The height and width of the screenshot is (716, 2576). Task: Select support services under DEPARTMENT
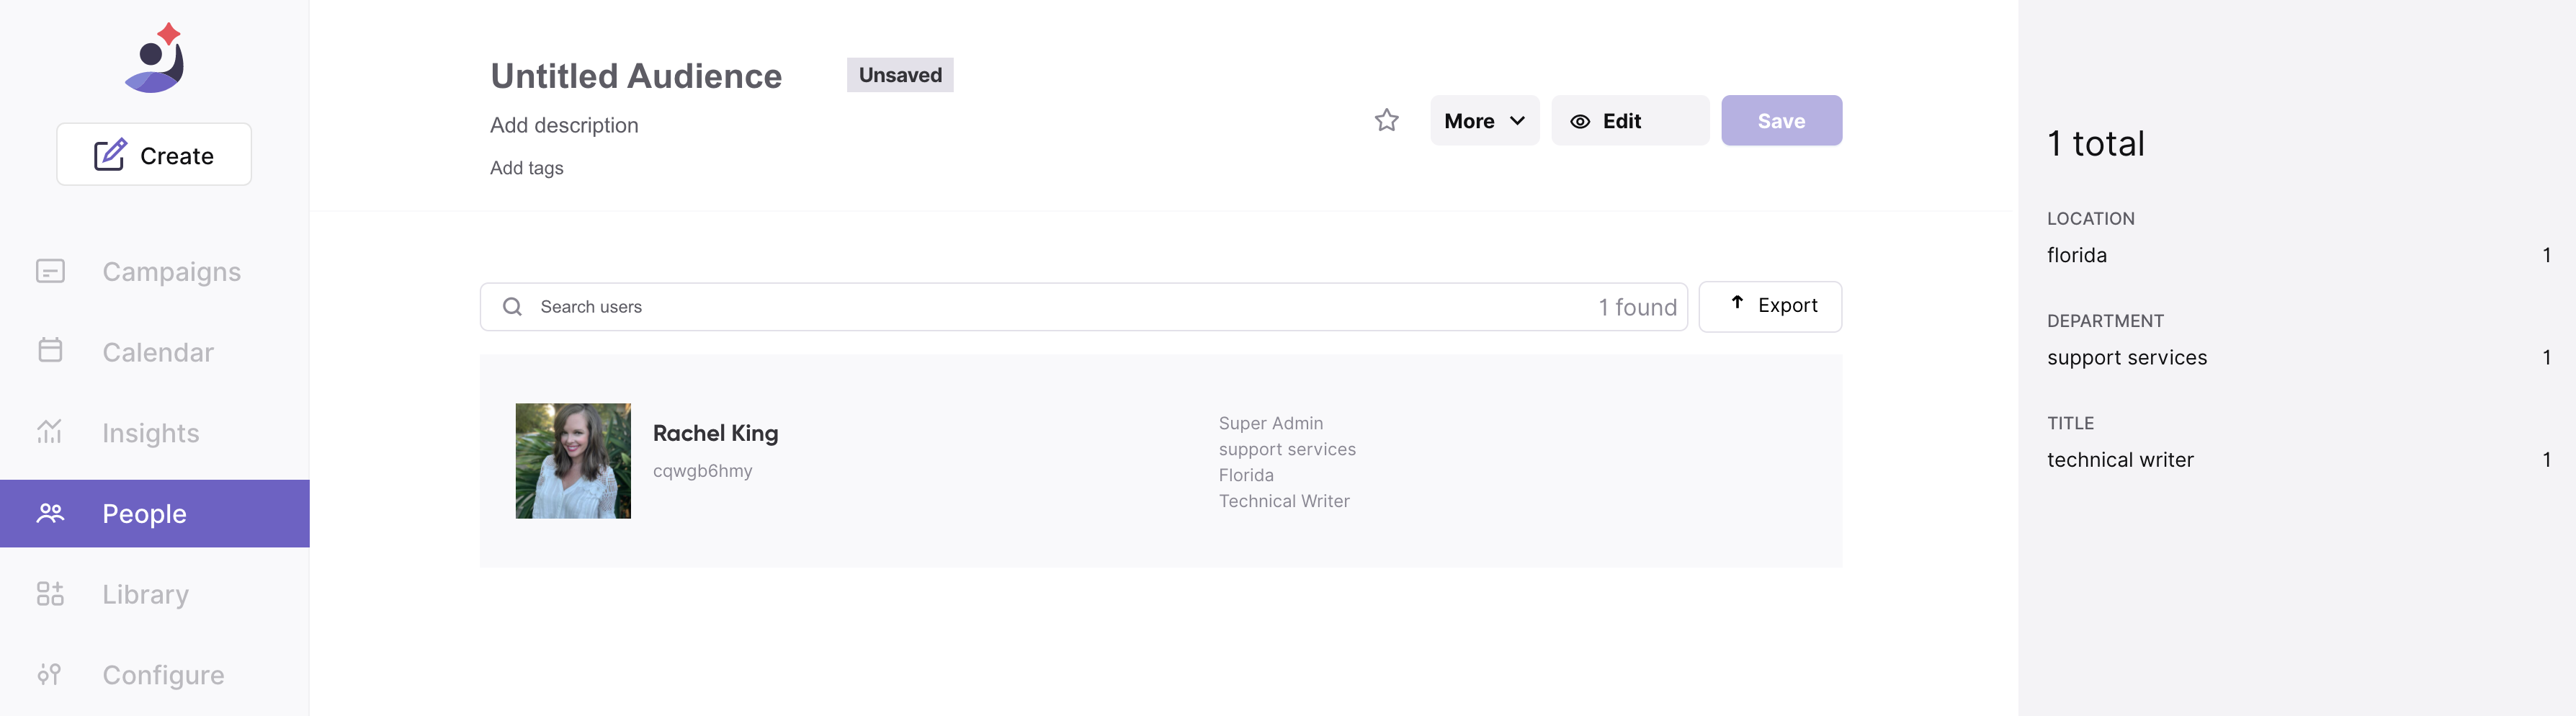pos(2297,357)
